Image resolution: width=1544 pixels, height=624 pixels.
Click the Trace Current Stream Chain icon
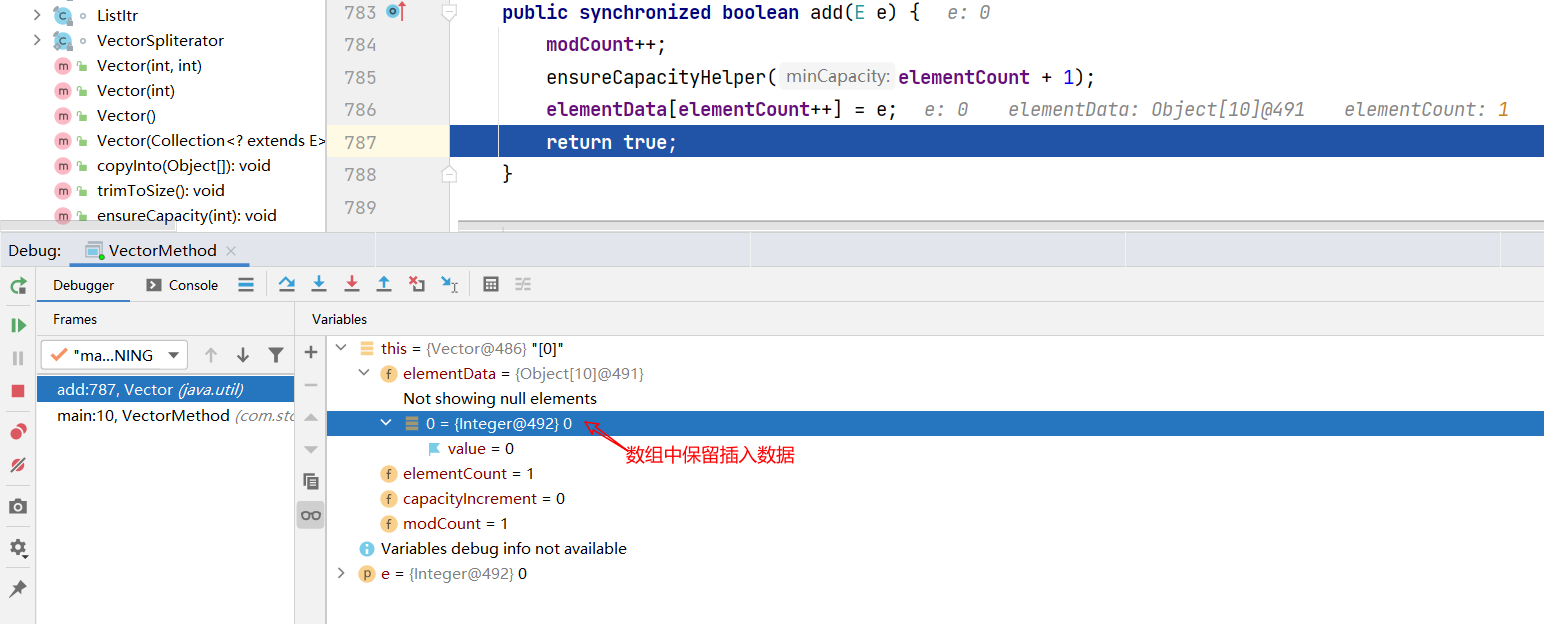(523, 284)
